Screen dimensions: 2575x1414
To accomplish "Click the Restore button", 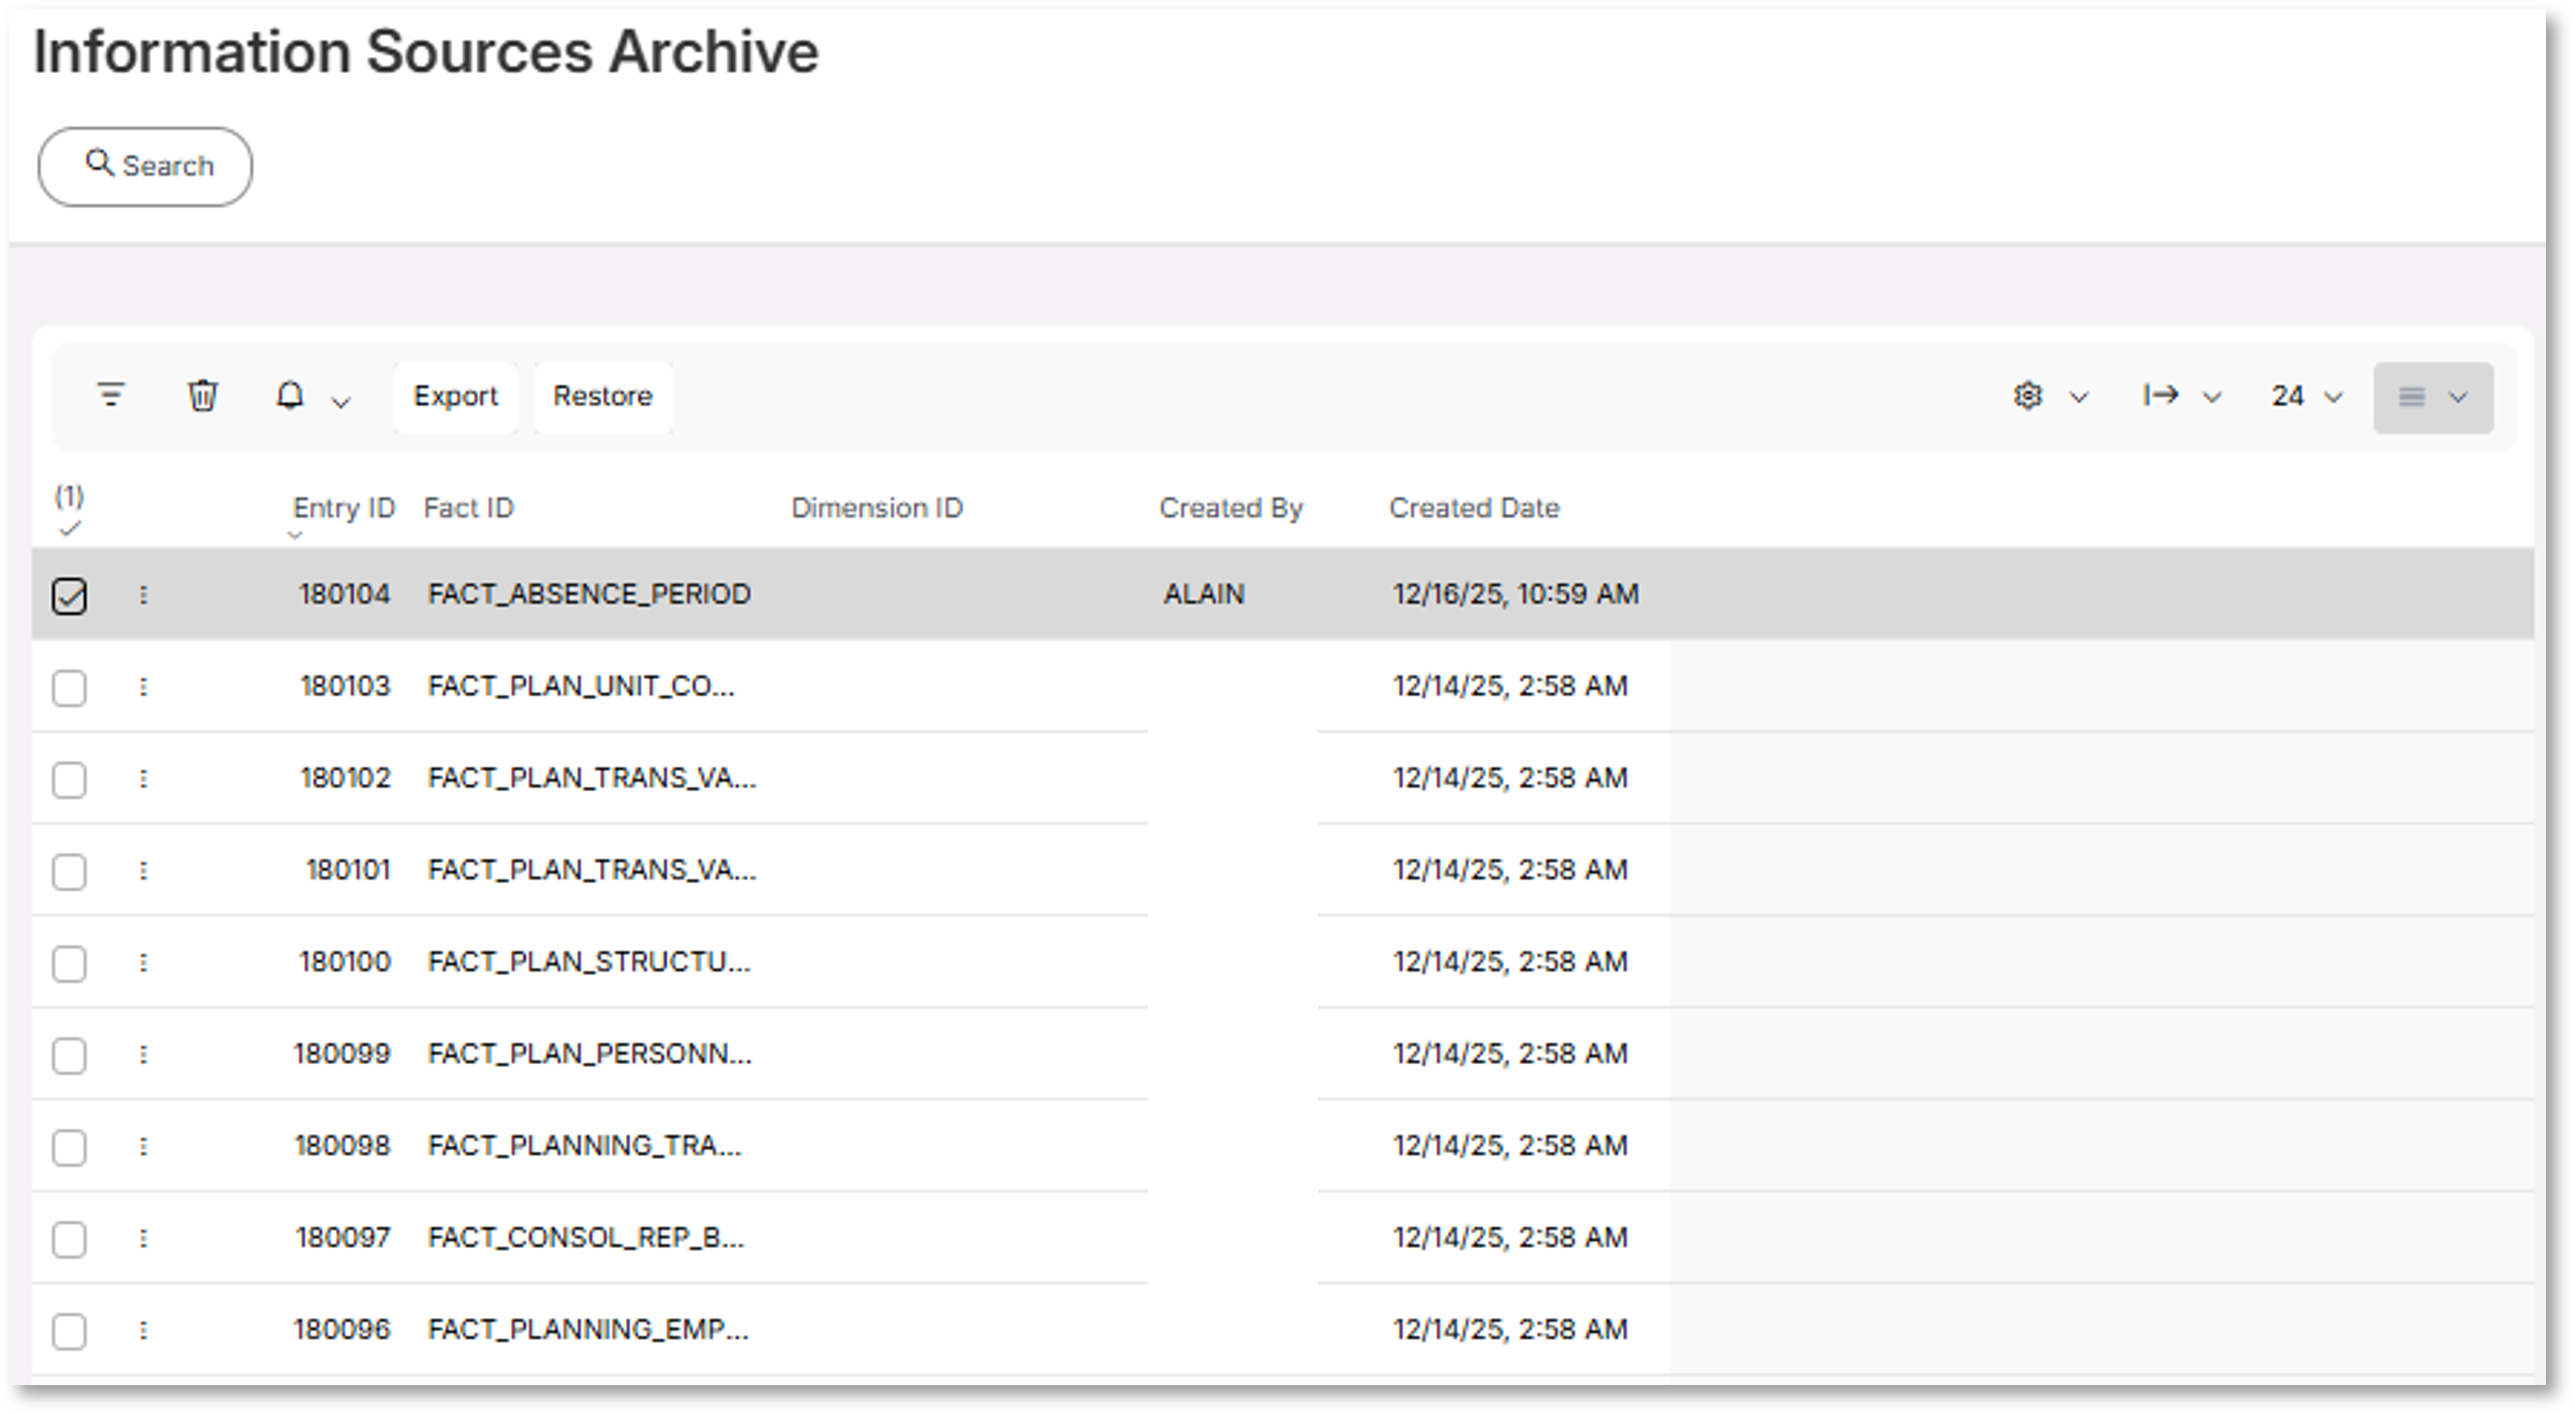I will coord(603,397).
